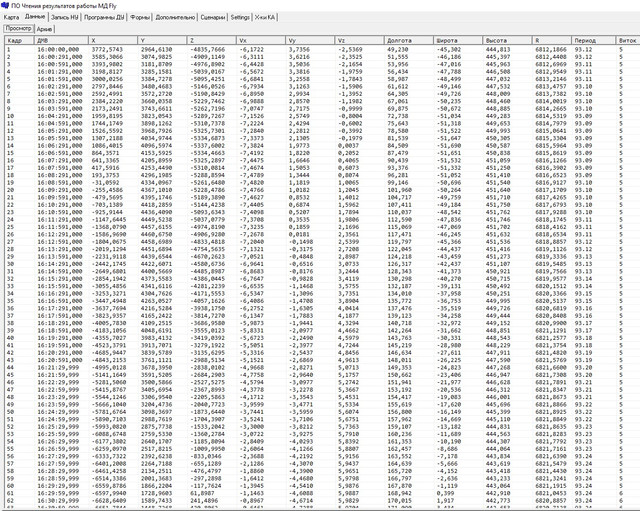This screenshot has width=640, height=511.
Task: Select the Просмотр sub-tab
Action: pos(17,29)
